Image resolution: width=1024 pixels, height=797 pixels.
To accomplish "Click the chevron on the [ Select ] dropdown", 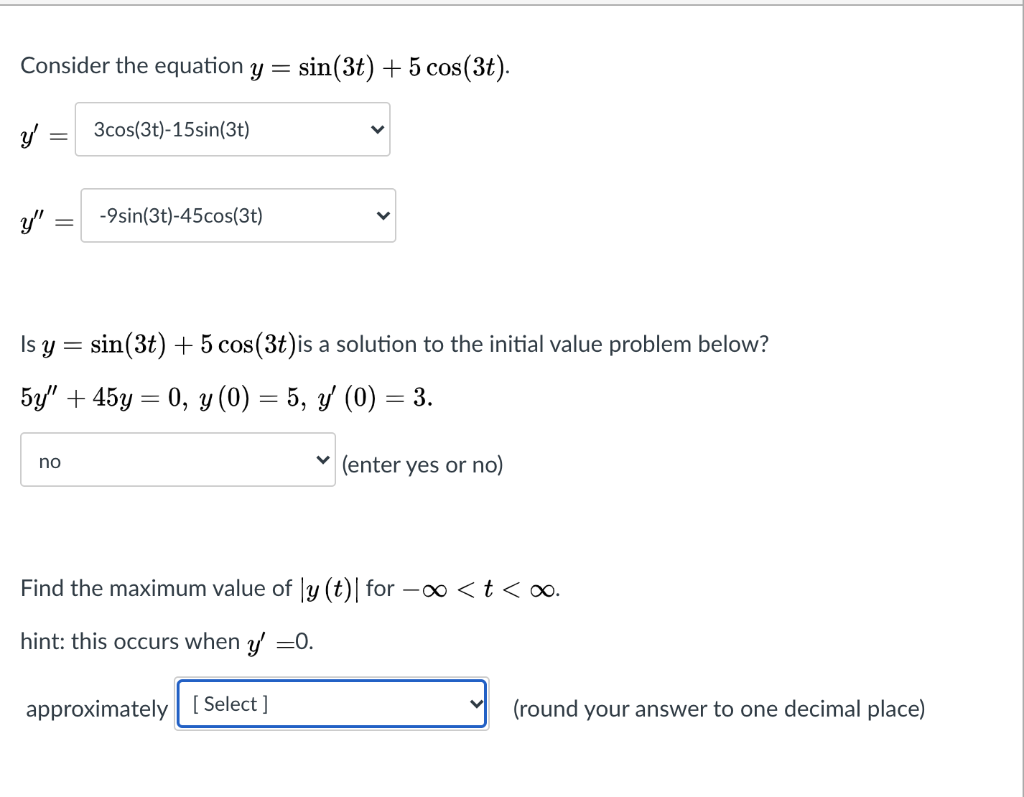I will pyautogui.click(x=474, y=703).
